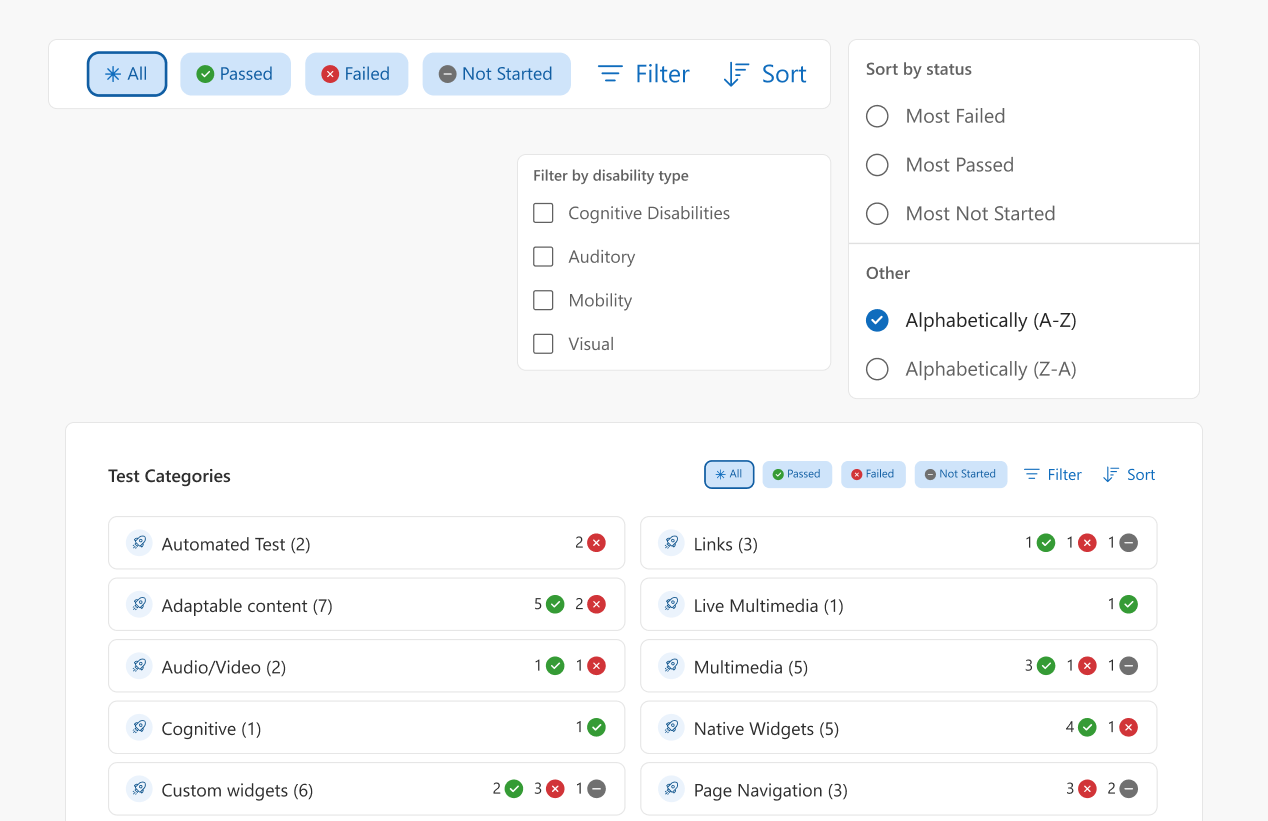Select the large Passed filter chip
Screen dimensions: 1268x821
(235, 74)
